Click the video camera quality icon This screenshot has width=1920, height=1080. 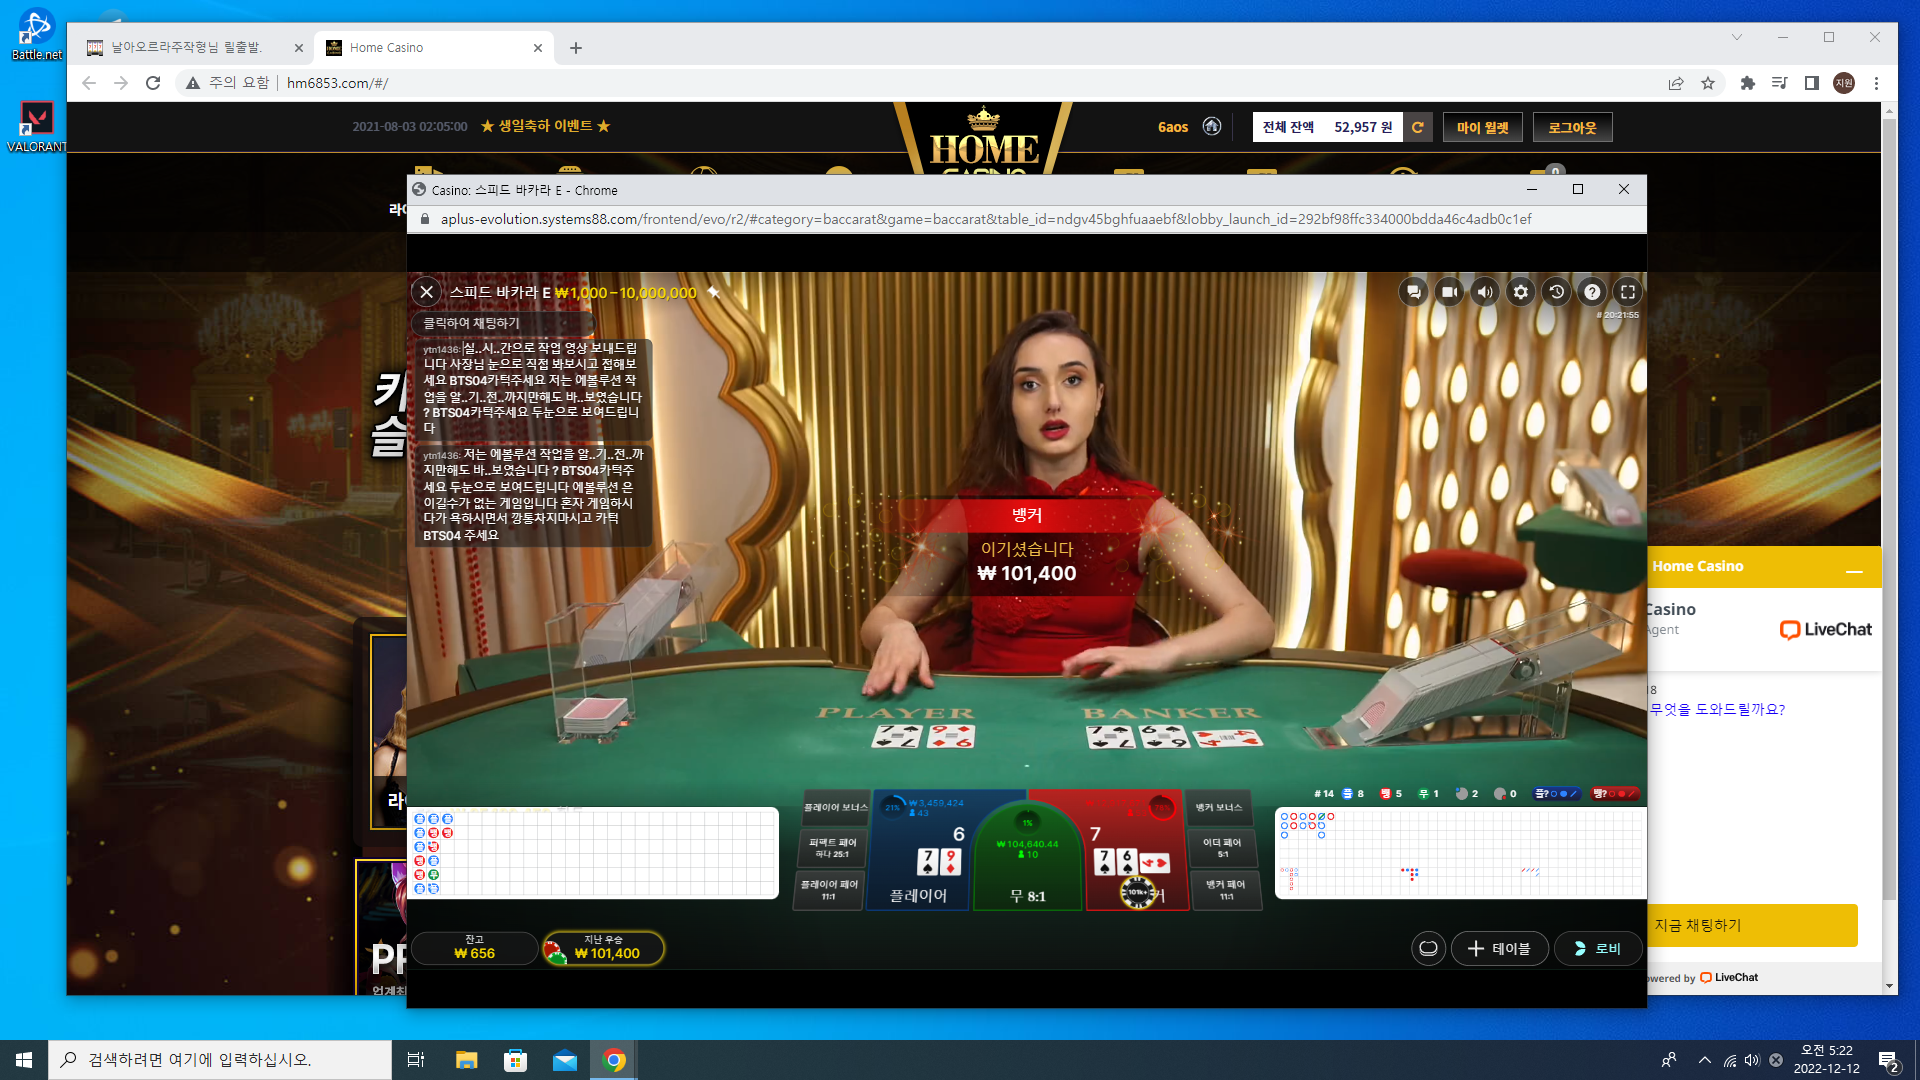click(x=1449, y=292)
